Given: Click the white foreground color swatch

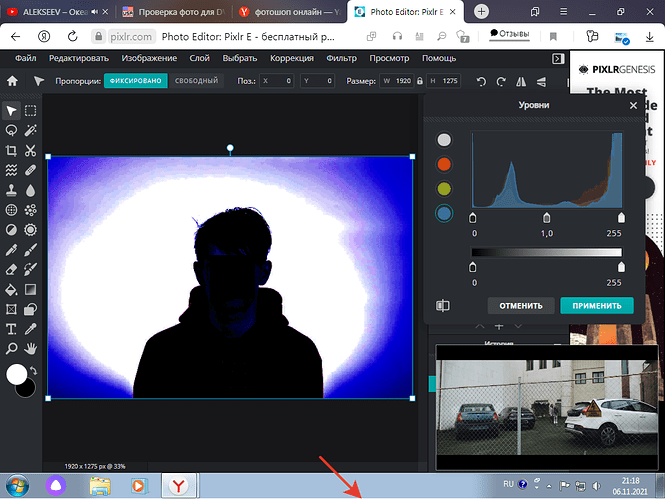Looking at the screenshot, I should (17, 374).
